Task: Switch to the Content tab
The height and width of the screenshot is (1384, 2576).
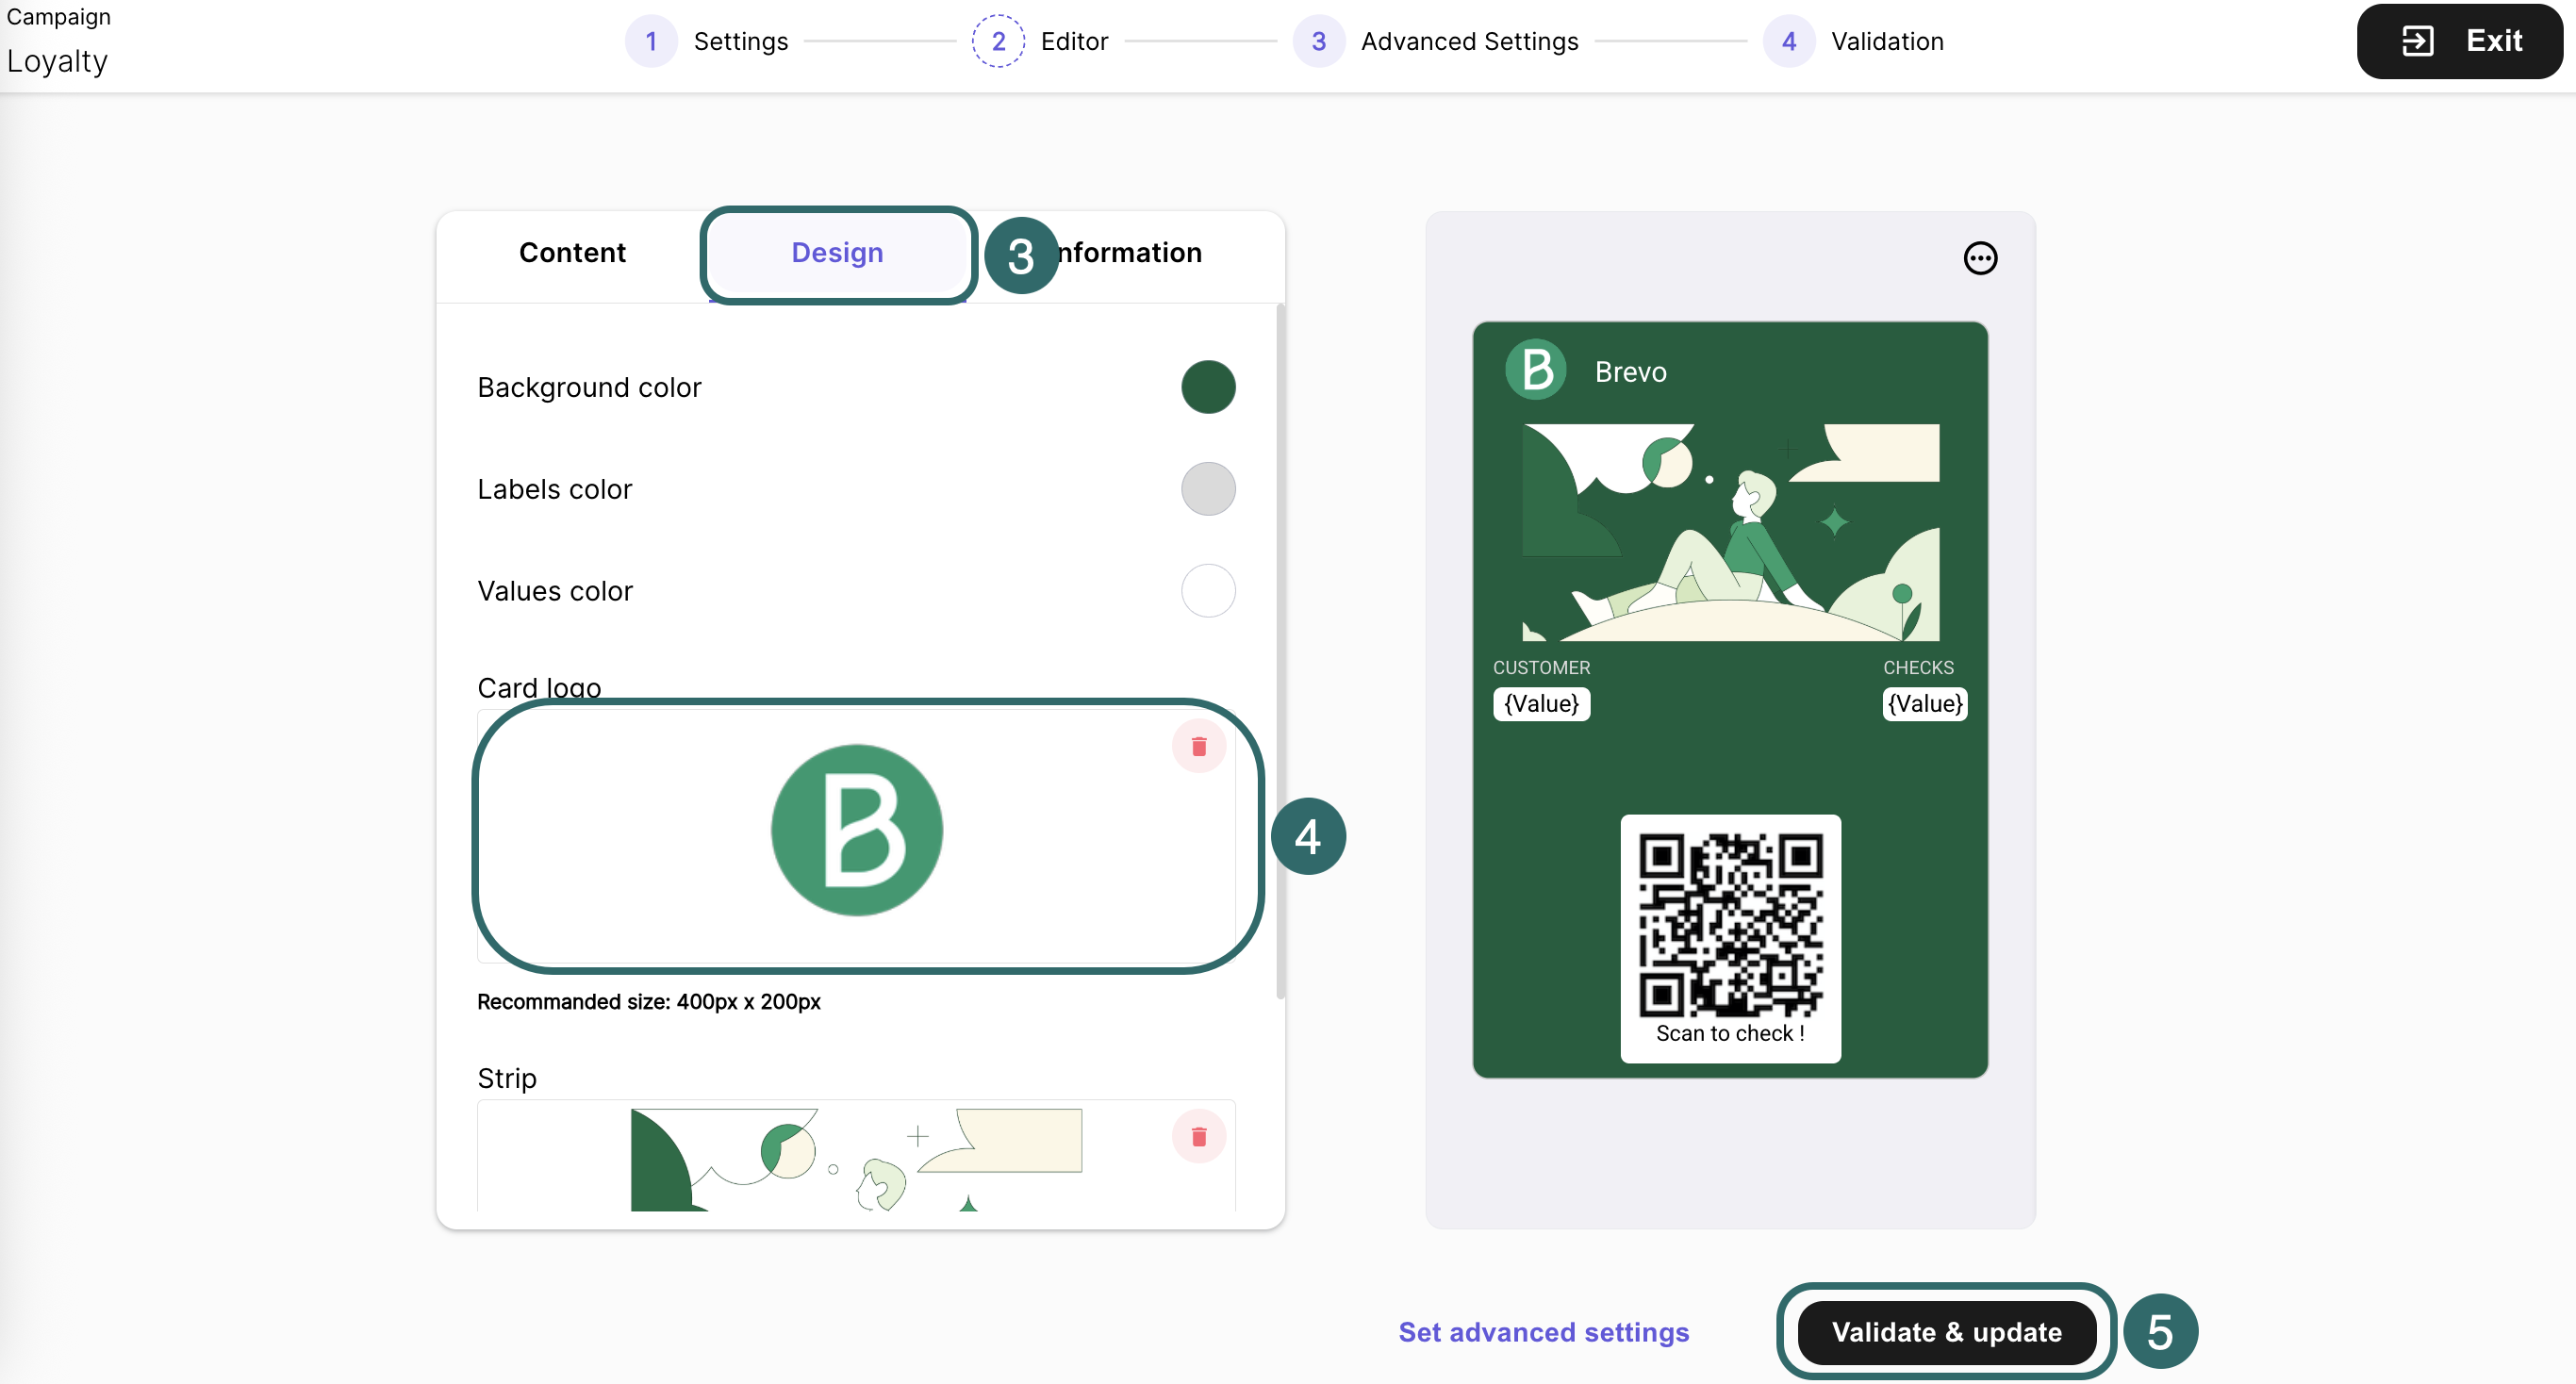Action: [x=572, y=252]
